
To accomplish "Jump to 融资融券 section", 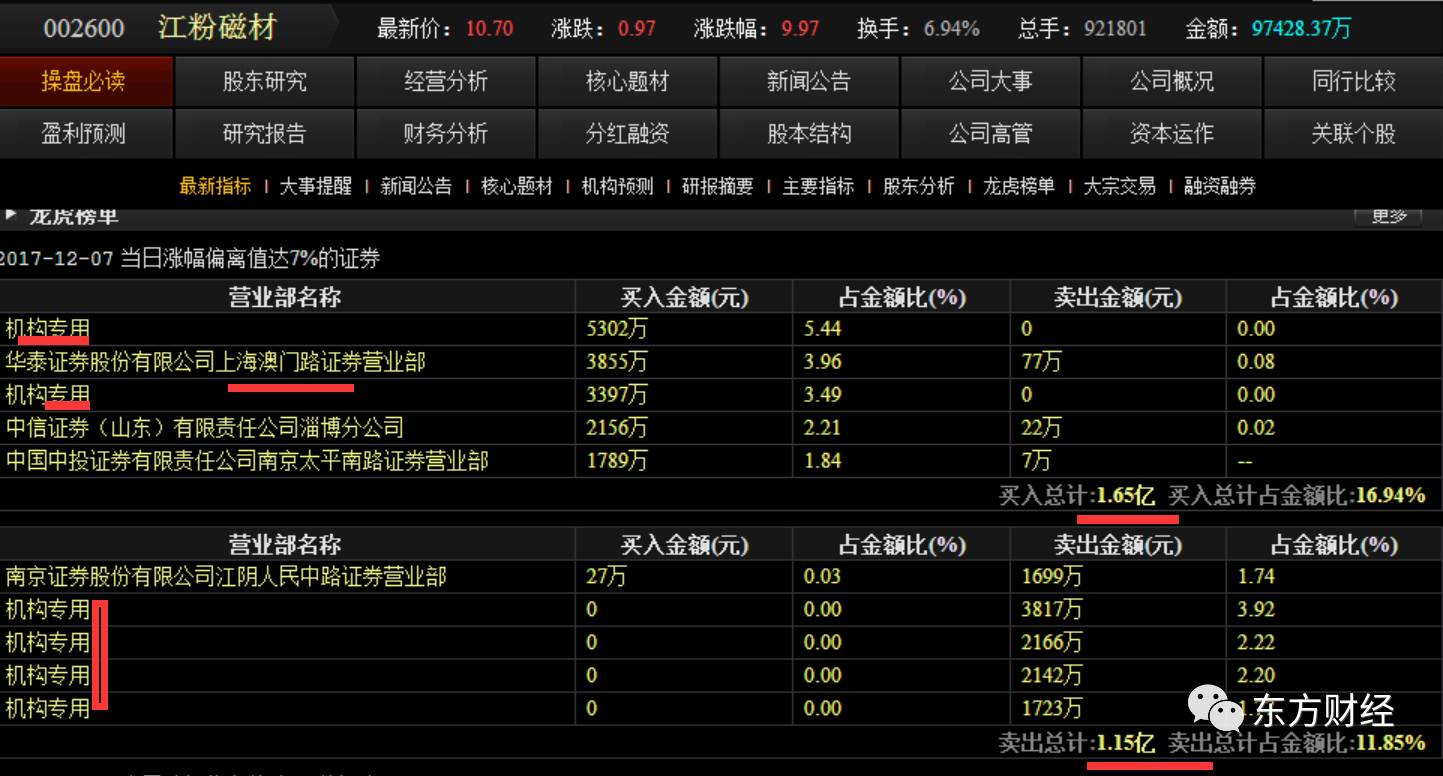I will point(1220,186).
